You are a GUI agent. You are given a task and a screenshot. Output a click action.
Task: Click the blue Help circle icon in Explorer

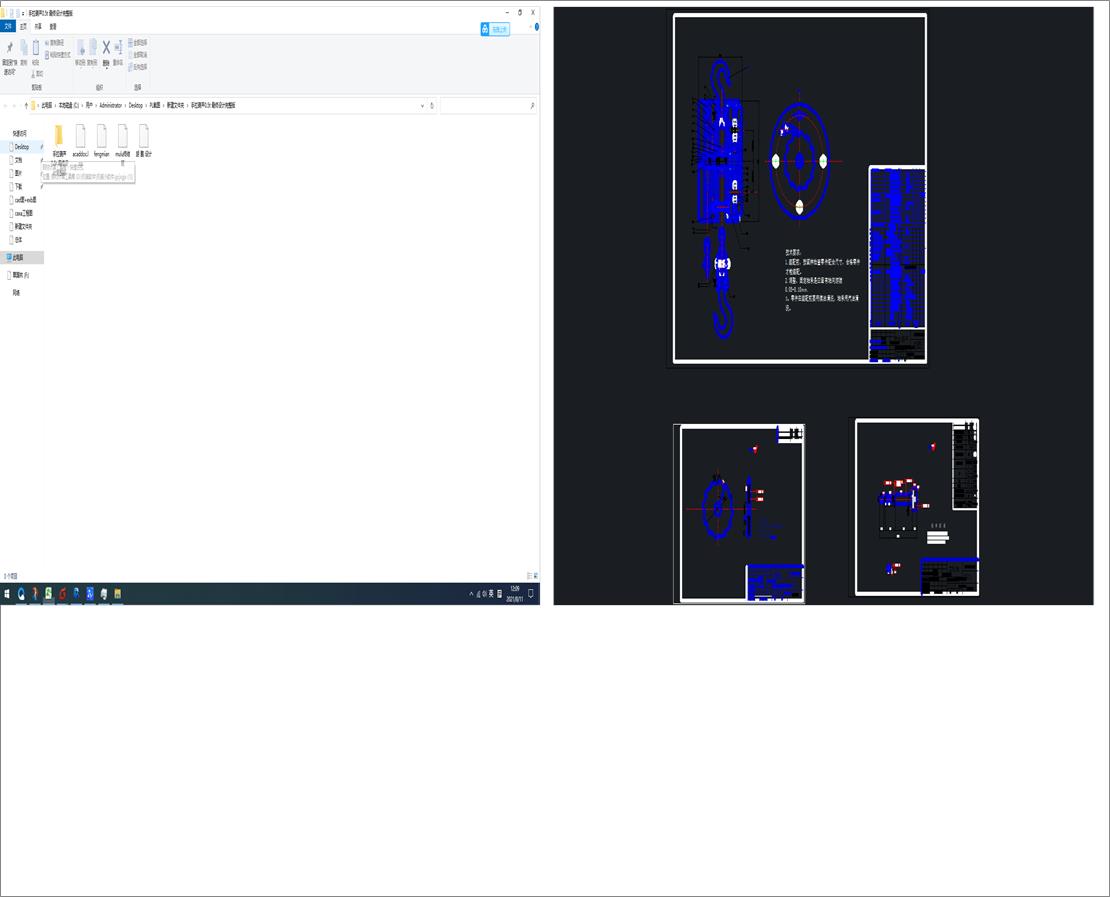coord(537,27)
